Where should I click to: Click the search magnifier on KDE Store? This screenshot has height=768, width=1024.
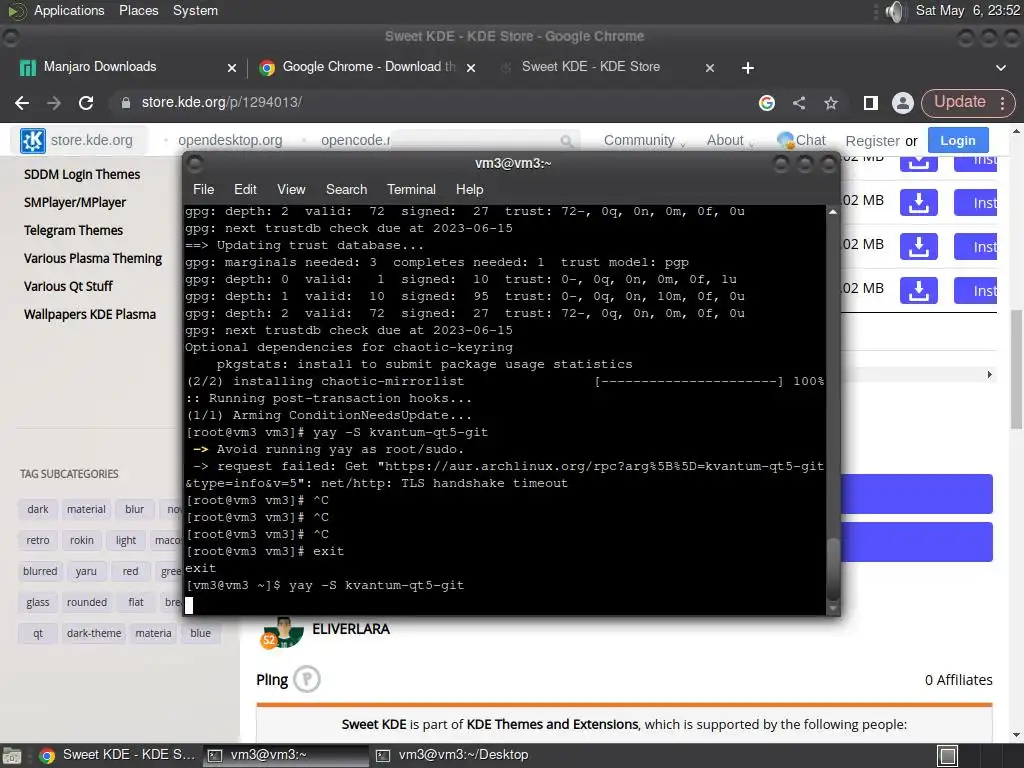click(567, 140)
